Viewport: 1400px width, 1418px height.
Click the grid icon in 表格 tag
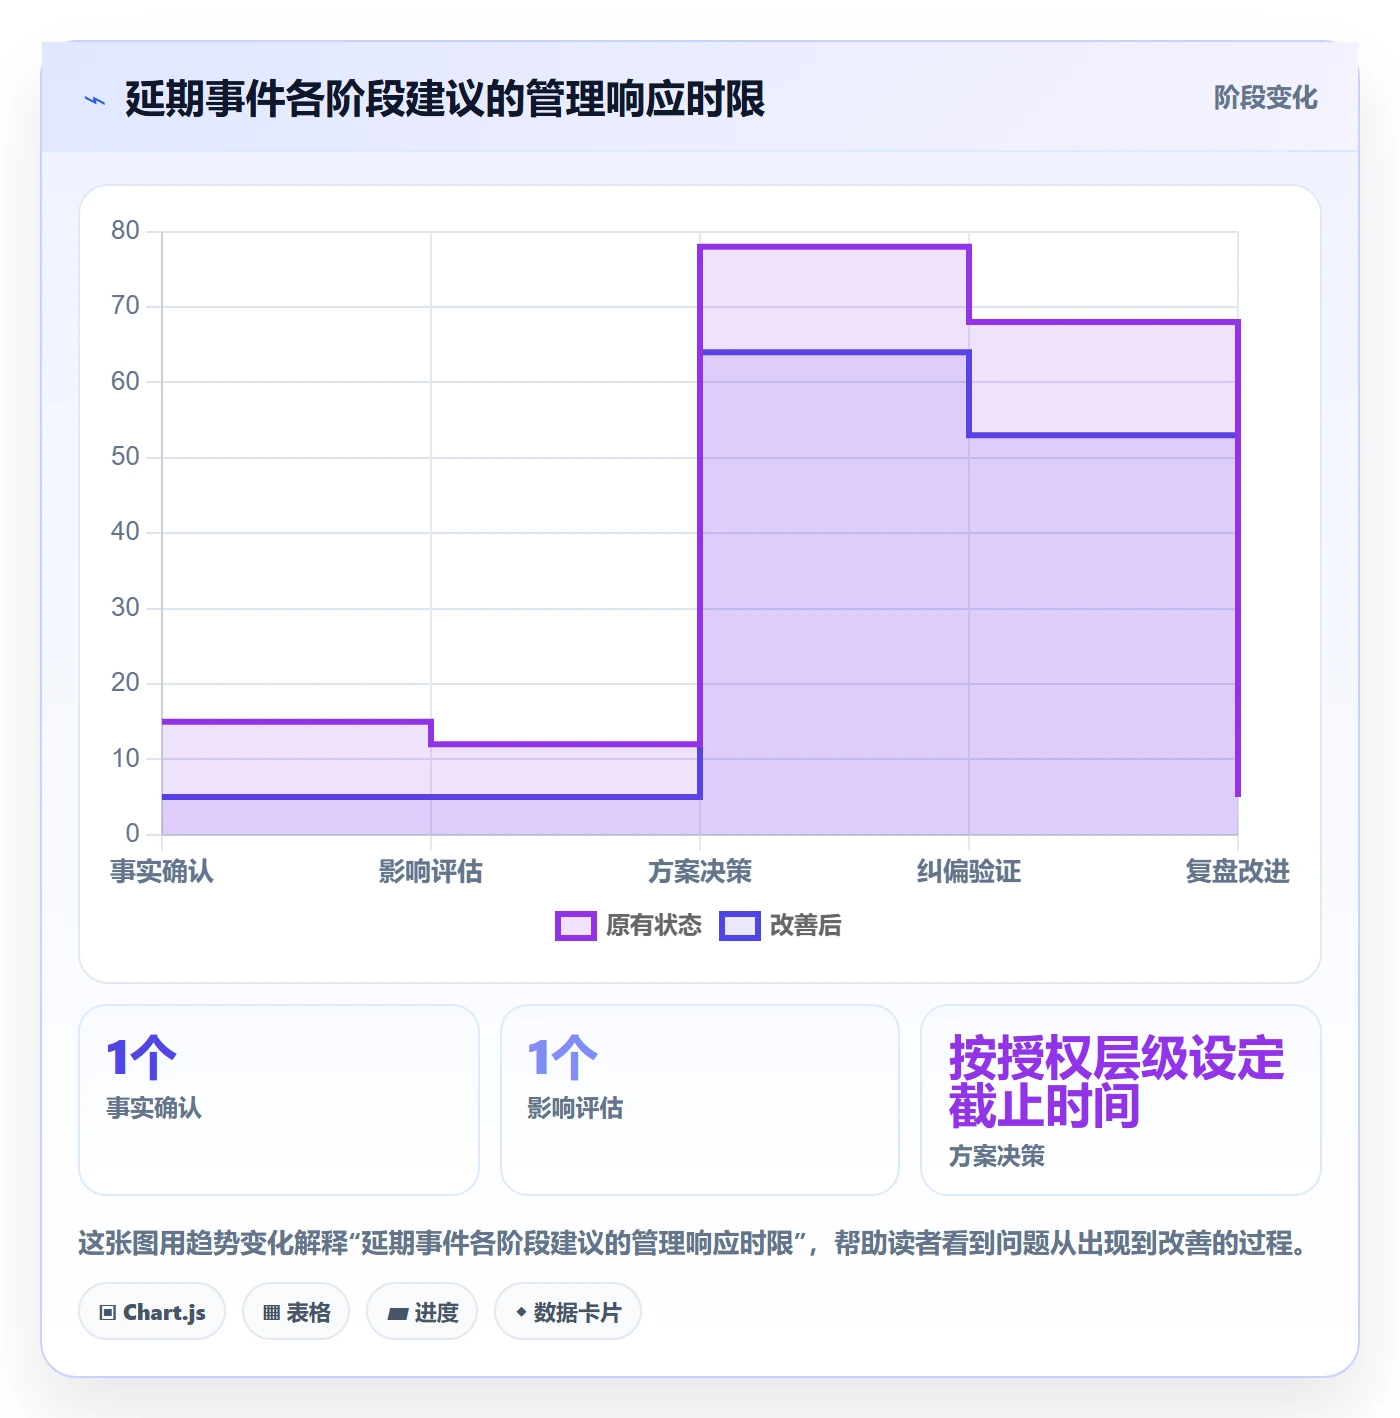tap(271, 1313)
